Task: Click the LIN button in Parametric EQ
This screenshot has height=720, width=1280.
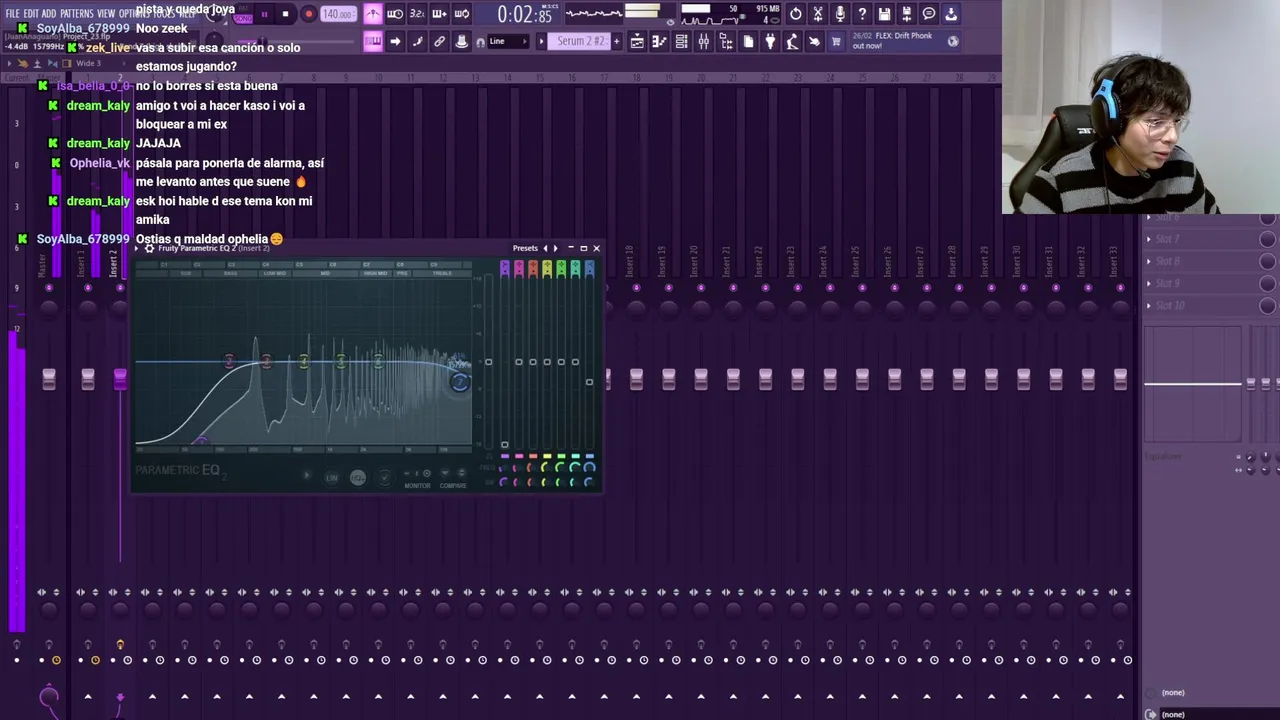Action: [x=332, y=478]
